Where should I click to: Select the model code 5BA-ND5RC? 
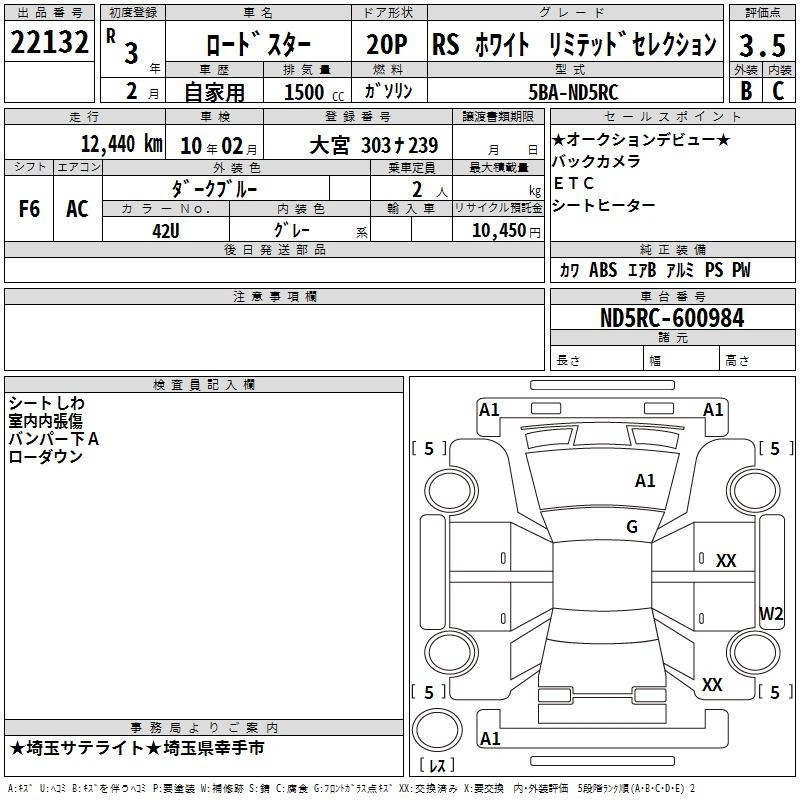coord(573,92)
